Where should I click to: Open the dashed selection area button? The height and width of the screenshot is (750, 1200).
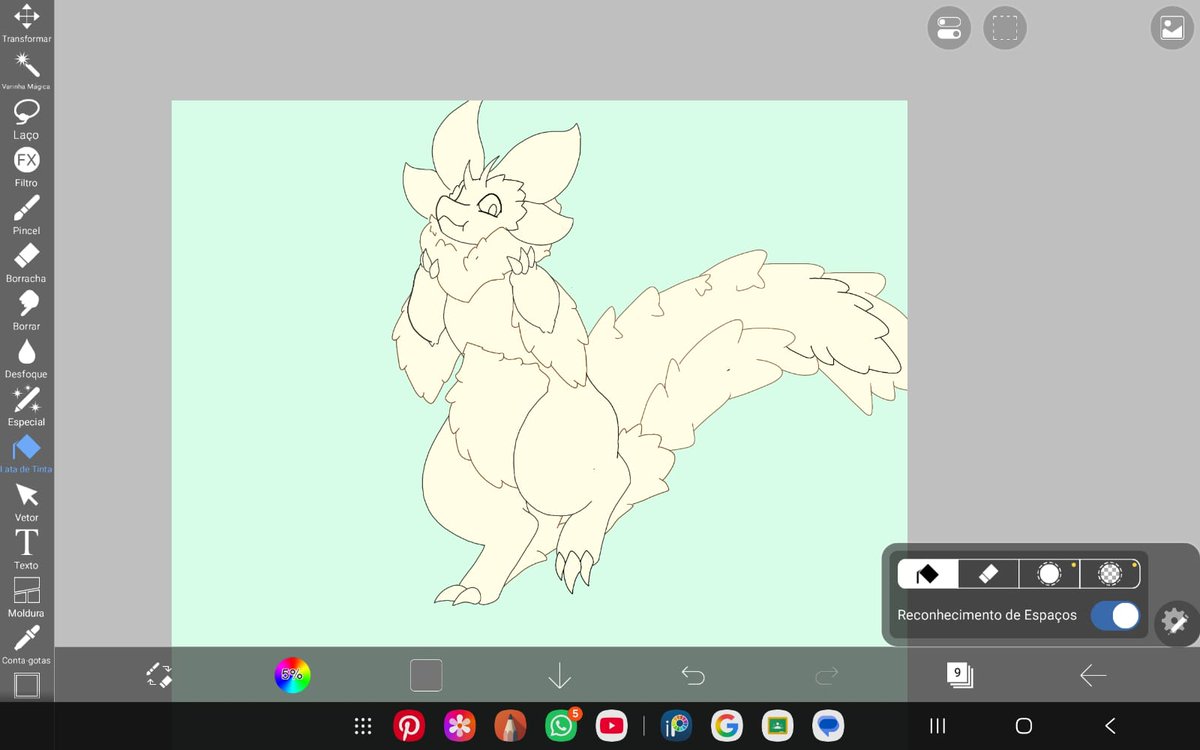pyautogui.click(x=1005, y=28)
